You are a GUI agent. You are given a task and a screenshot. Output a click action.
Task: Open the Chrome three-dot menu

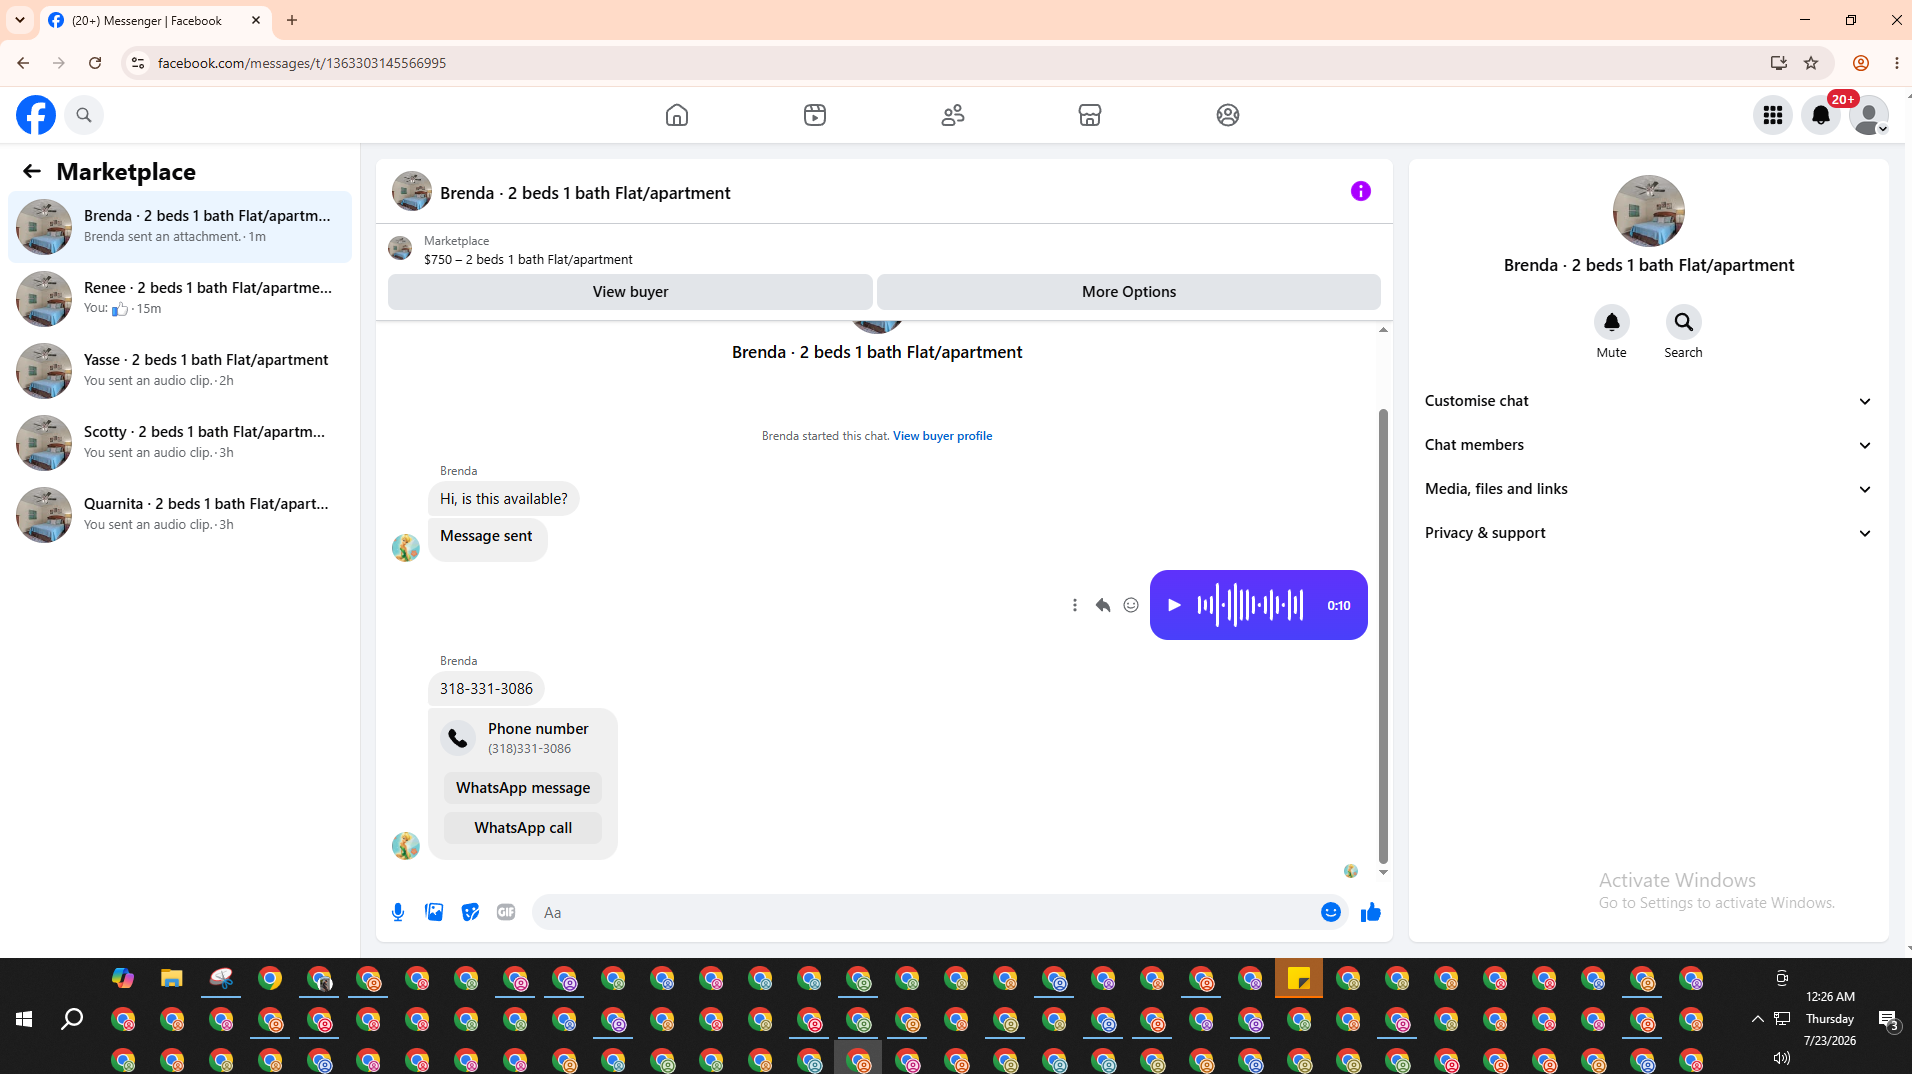(1897, 63)
